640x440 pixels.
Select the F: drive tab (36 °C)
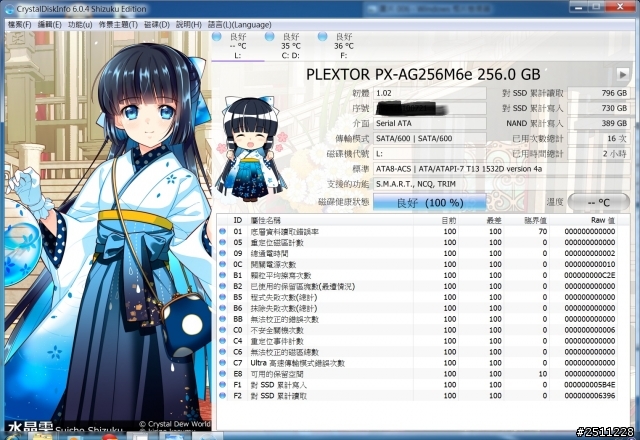point(344,46)
